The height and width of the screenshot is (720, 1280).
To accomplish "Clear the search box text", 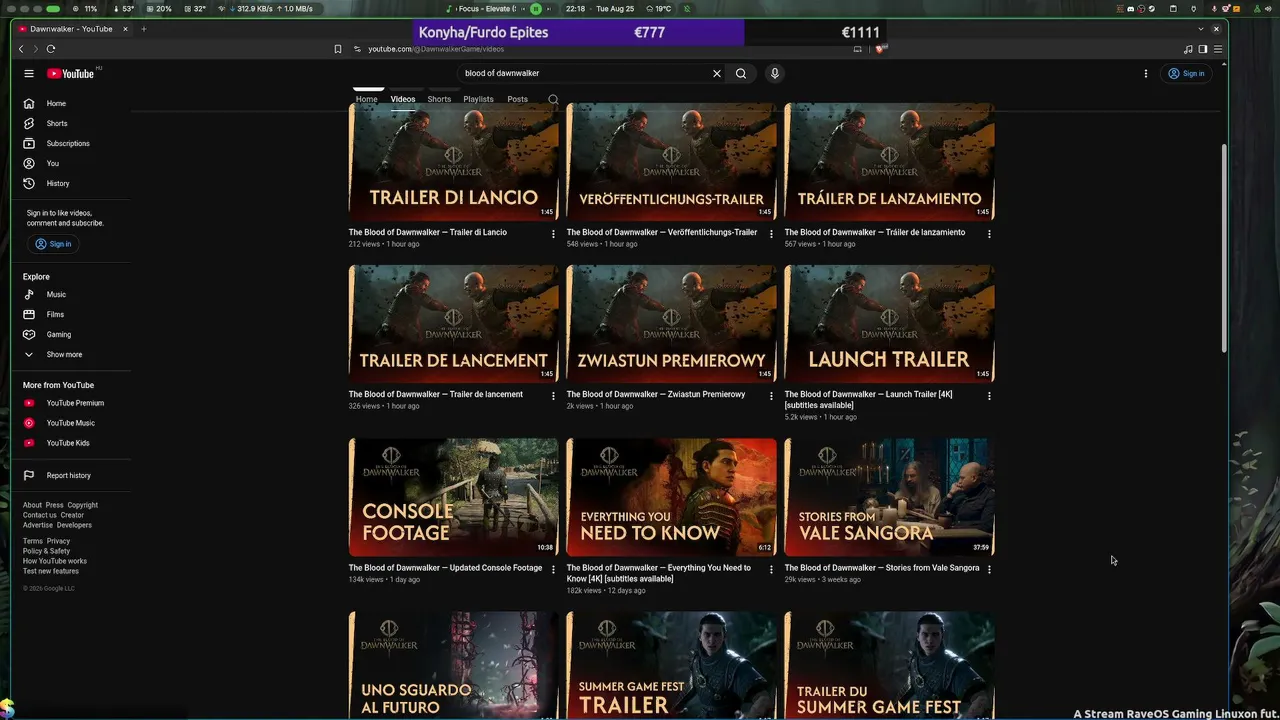I will point(716,73).
